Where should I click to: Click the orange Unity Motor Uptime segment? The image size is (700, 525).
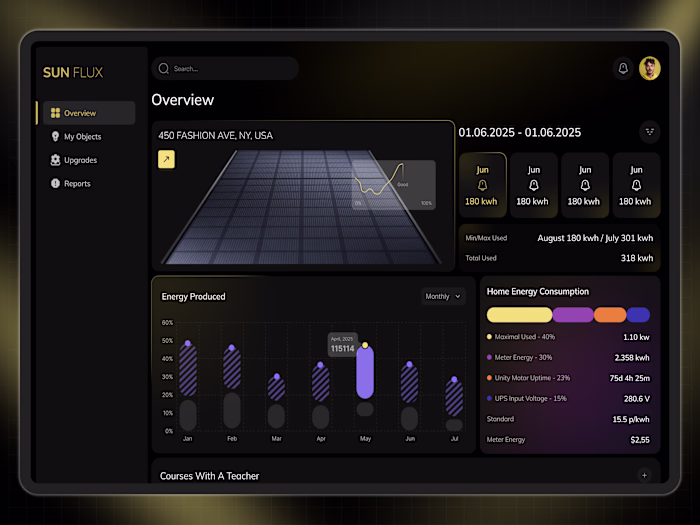click(x=610, y=315)
